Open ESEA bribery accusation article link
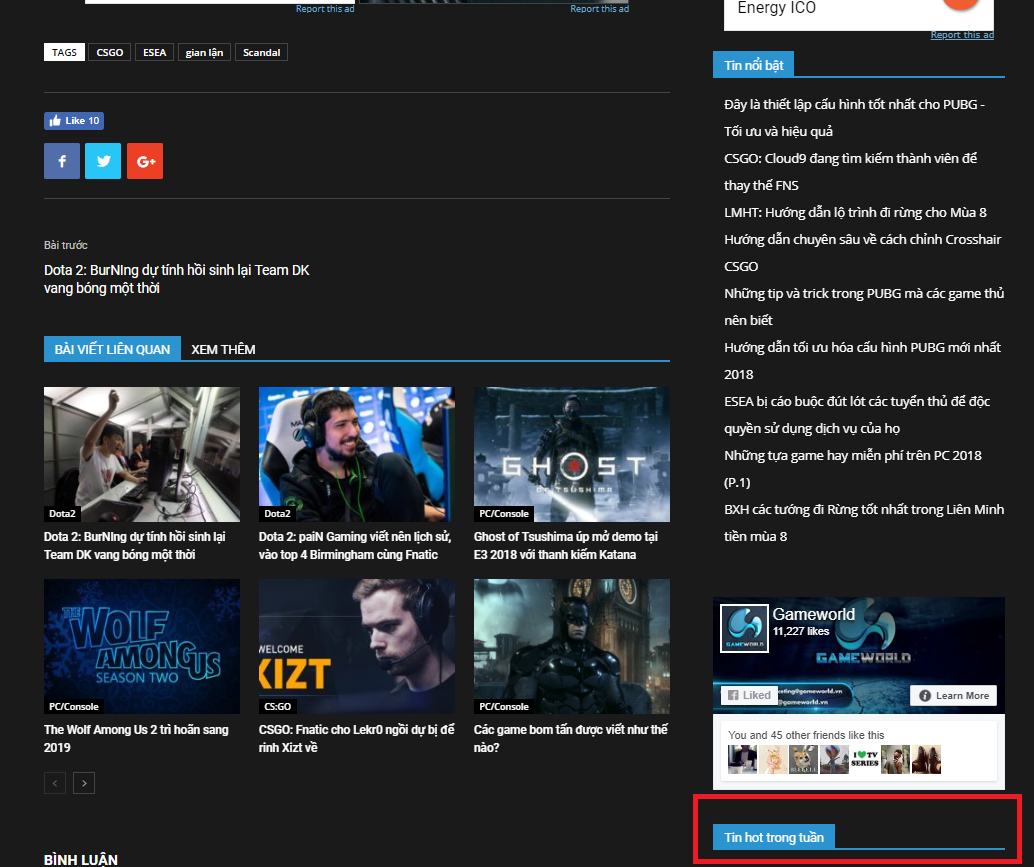Image resolution: width=1034 pixels, height=867 pixels. point(857,415)
